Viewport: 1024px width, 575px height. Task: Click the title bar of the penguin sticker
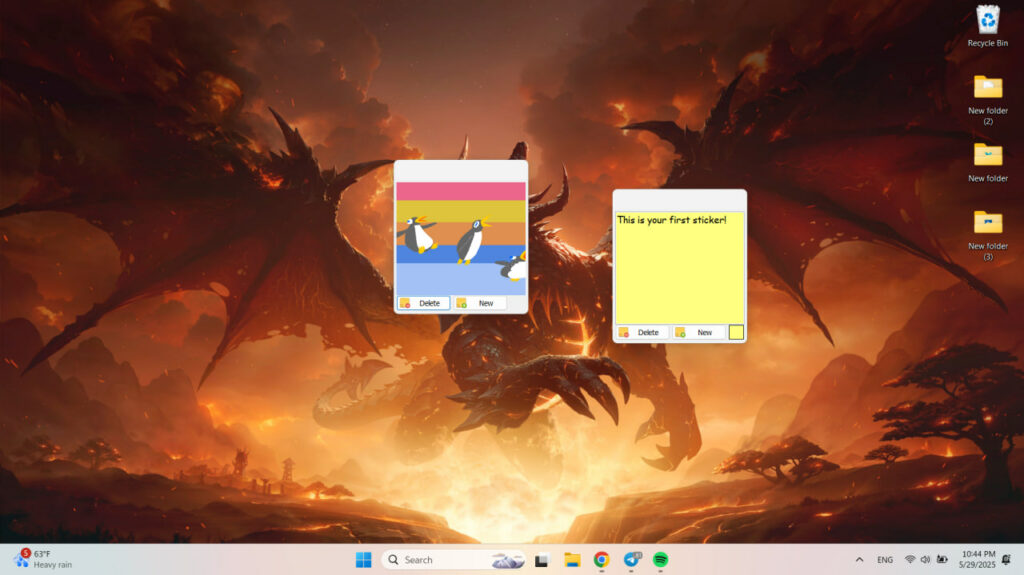(461, 171)
